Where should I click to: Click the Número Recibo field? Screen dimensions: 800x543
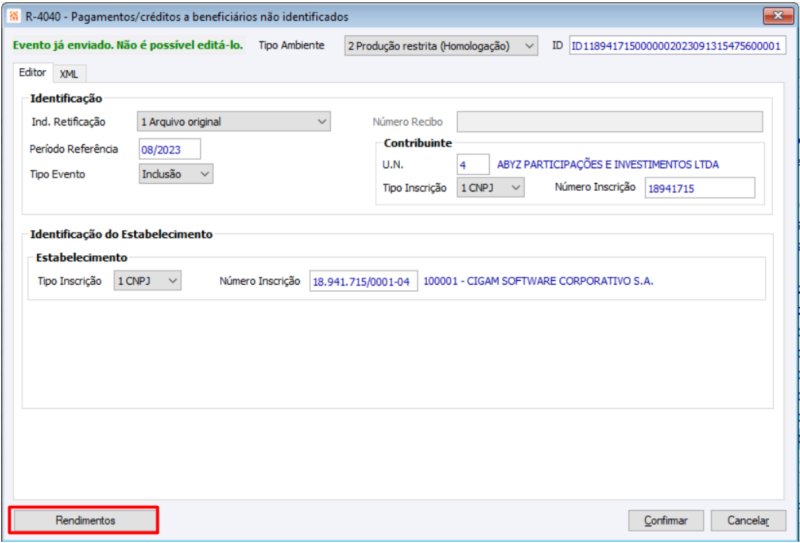[x=610, y=122]
